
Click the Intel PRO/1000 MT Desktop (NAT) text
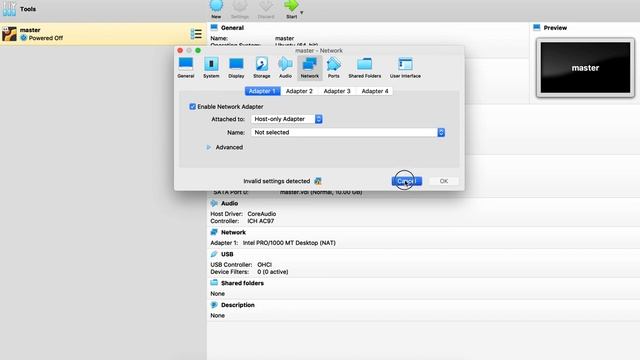point(289,243)
